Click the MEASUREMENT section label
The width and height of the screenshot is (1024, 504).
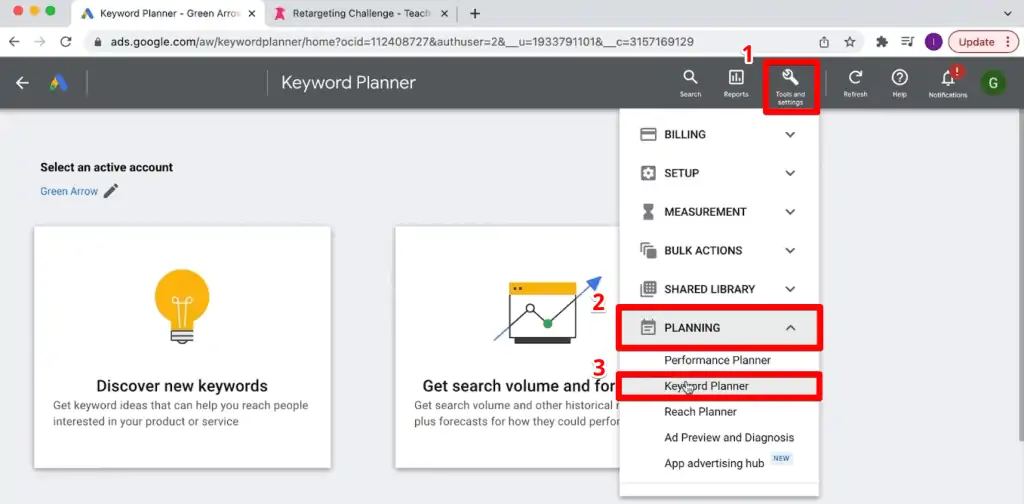coord(705,212)
